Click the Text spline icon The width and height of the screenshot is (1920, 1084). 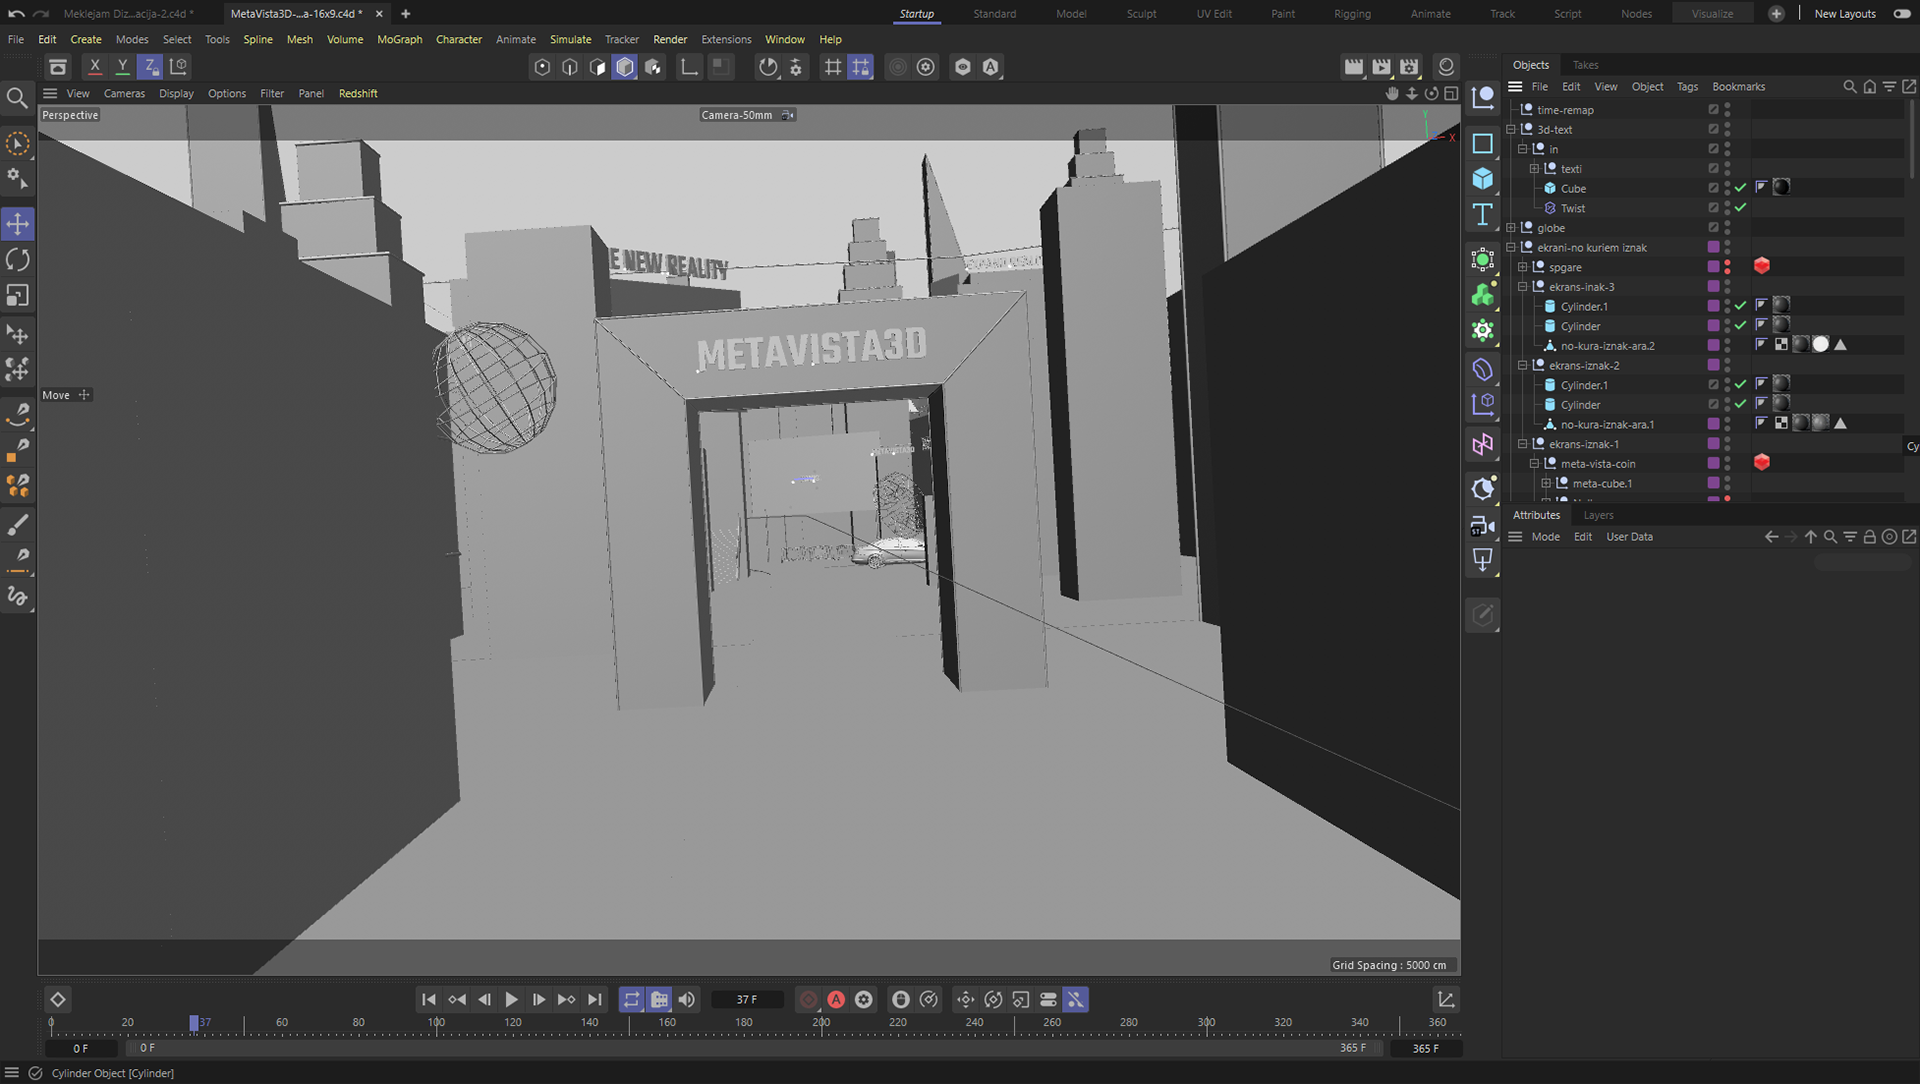(x=1483, y=215)
